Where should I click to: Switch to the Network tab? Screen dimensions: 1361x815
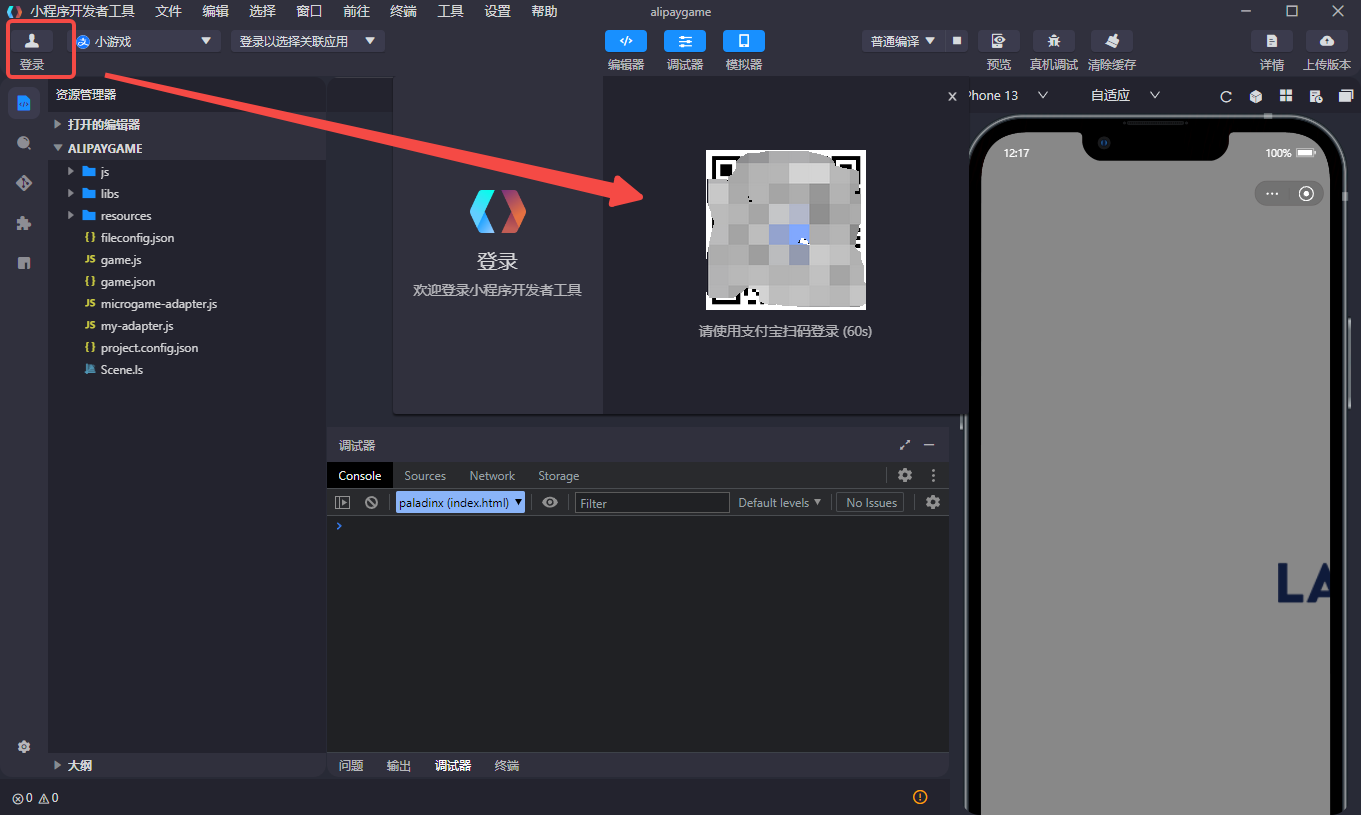[x=492, y=476]
